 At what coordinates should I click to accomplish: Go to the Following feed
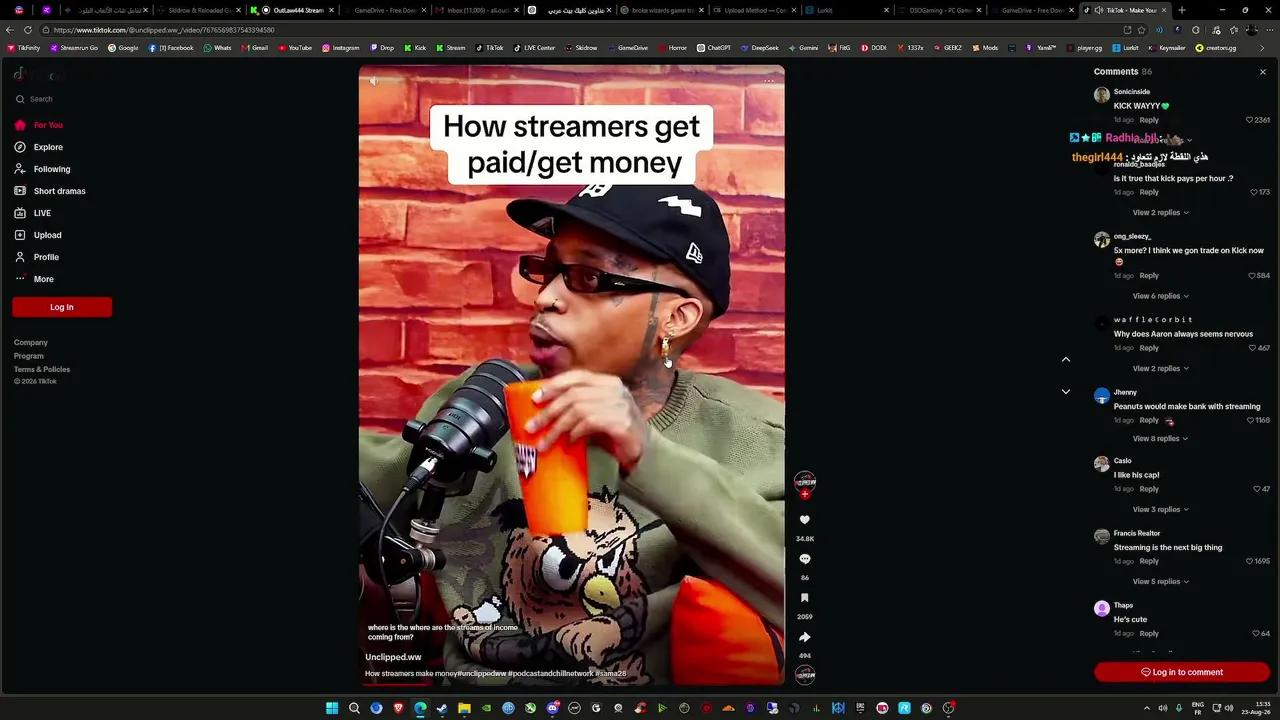click(43, 169)
